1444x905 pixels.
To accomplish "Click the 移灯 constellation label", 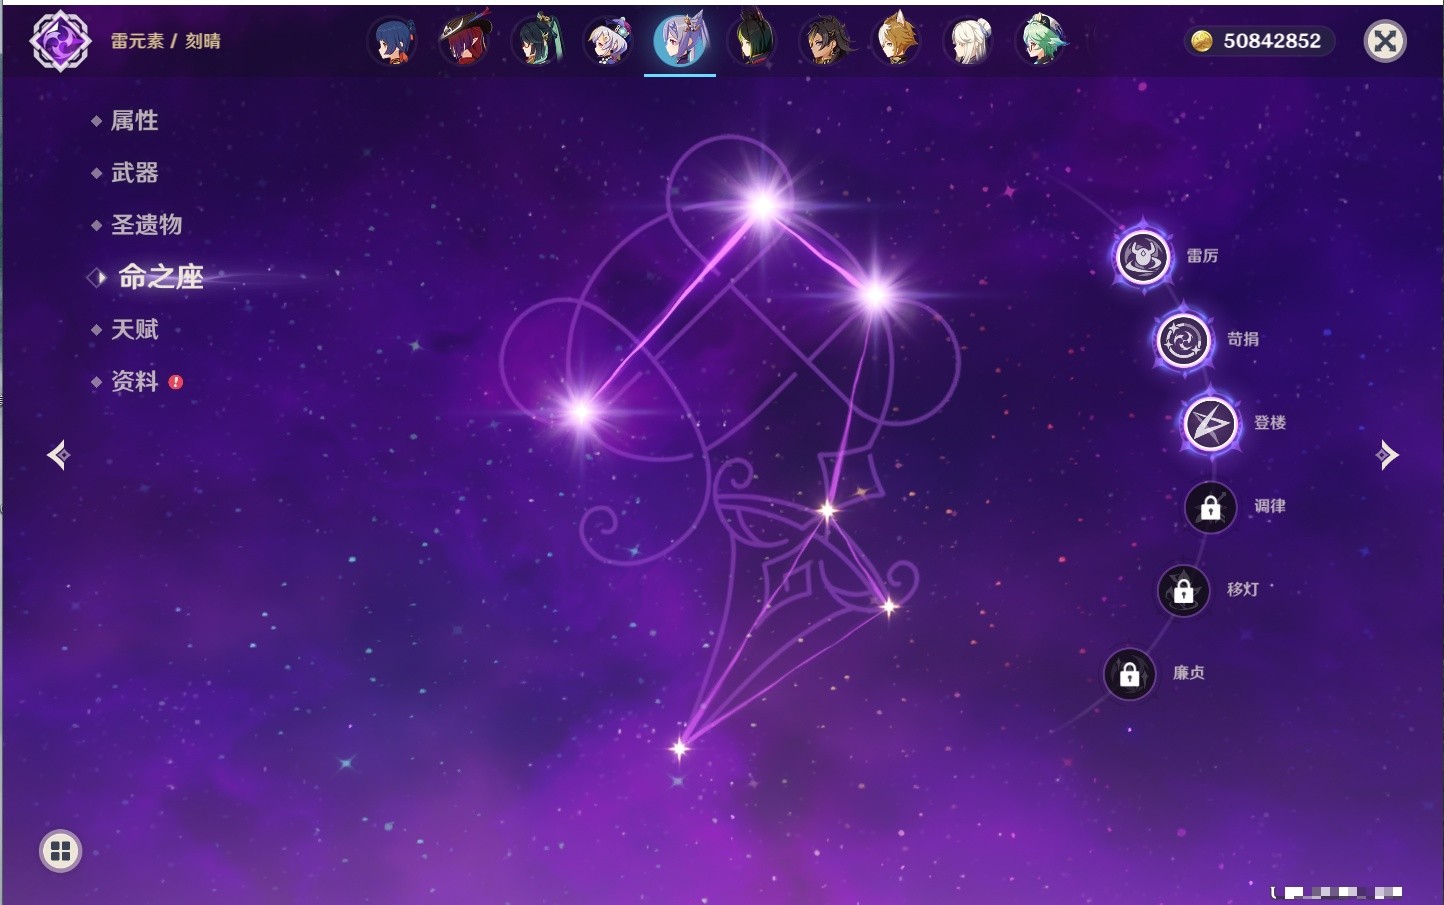I will 1243,589.
